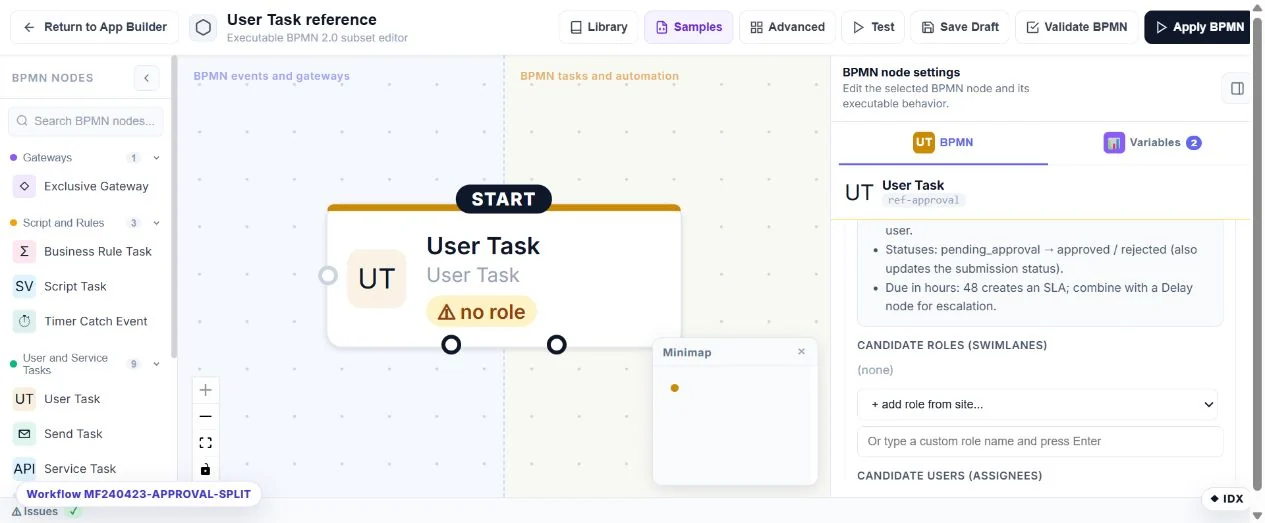This screenshot has height=523, width=1265.
Task: Click the User Task reference title
Action: [x=302, y=19]
